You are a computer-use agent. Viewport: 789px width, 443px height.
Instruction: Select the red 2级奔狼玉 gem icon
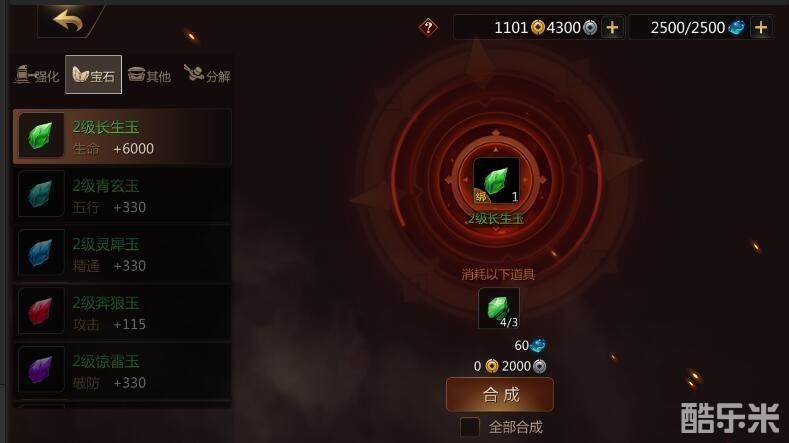pos(41,311)
